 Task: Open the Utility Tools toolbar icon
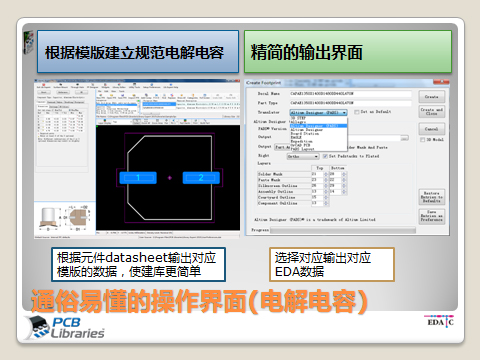click(x=134, y=85)
